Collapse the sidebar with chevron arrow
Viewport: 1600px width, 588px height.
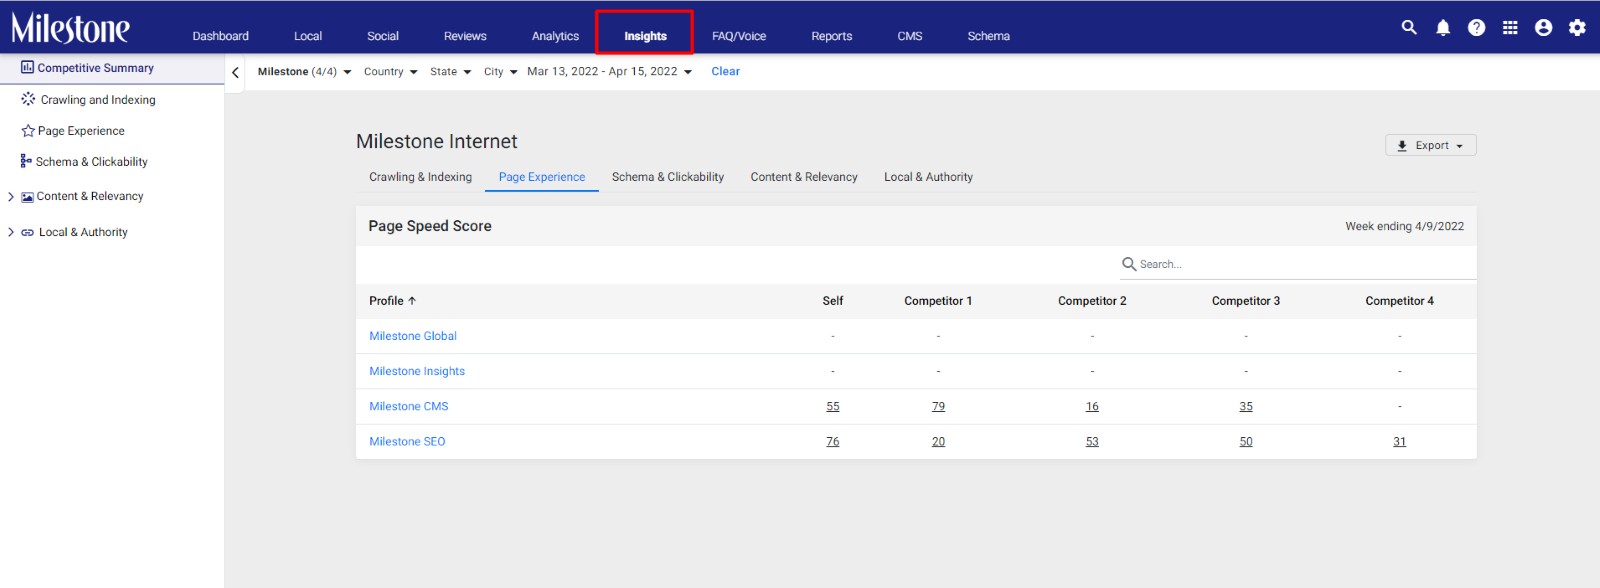pos(235,72)
